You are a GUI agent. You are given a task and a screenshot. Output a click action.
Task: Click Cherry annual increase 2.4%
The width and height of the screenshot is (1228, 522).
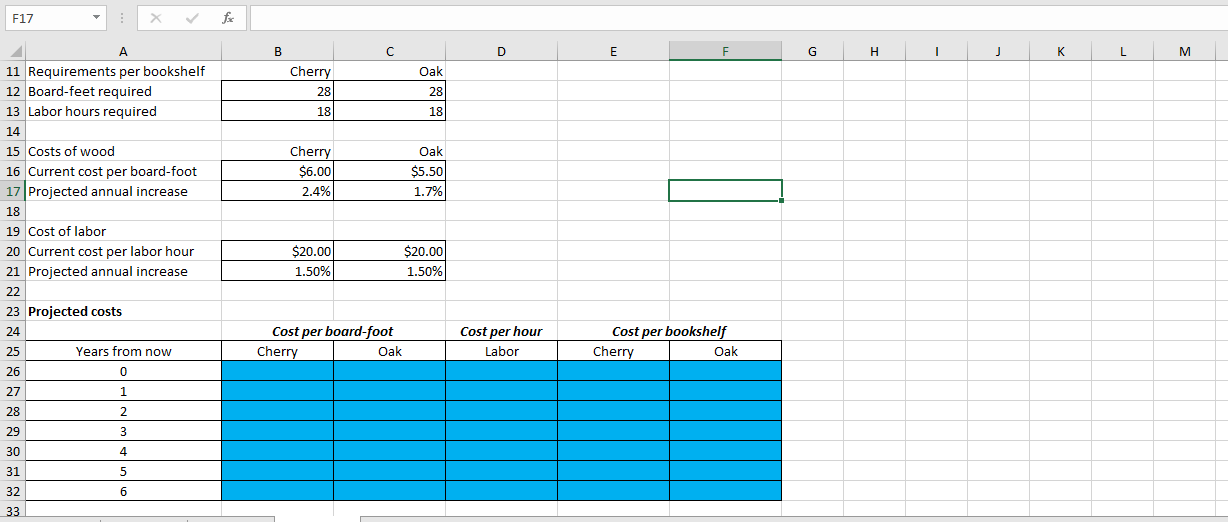tap(277, 191)
